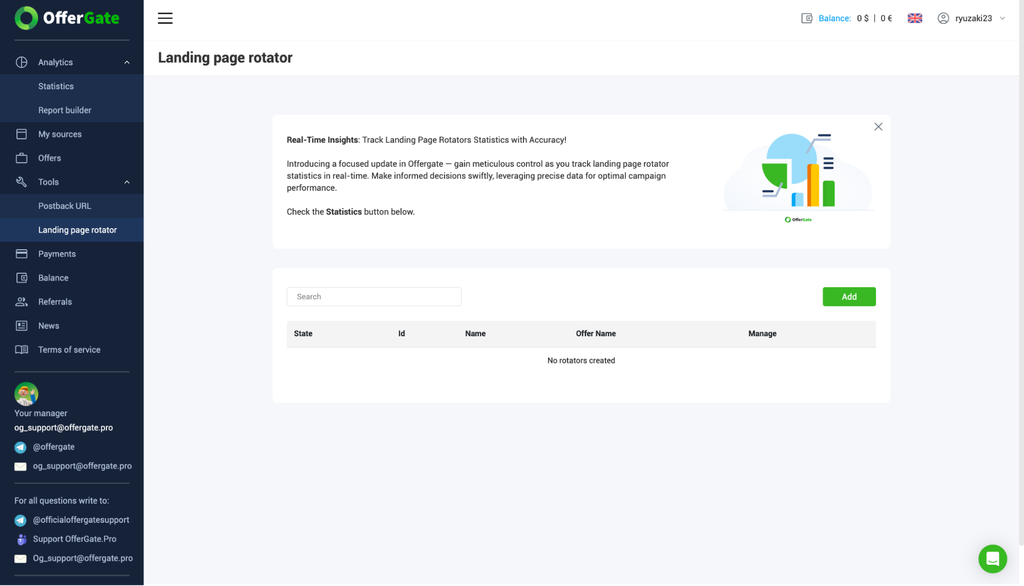Click the green Add button
The width and height of the screenshot is (1024, 586).
click(849, 297)
